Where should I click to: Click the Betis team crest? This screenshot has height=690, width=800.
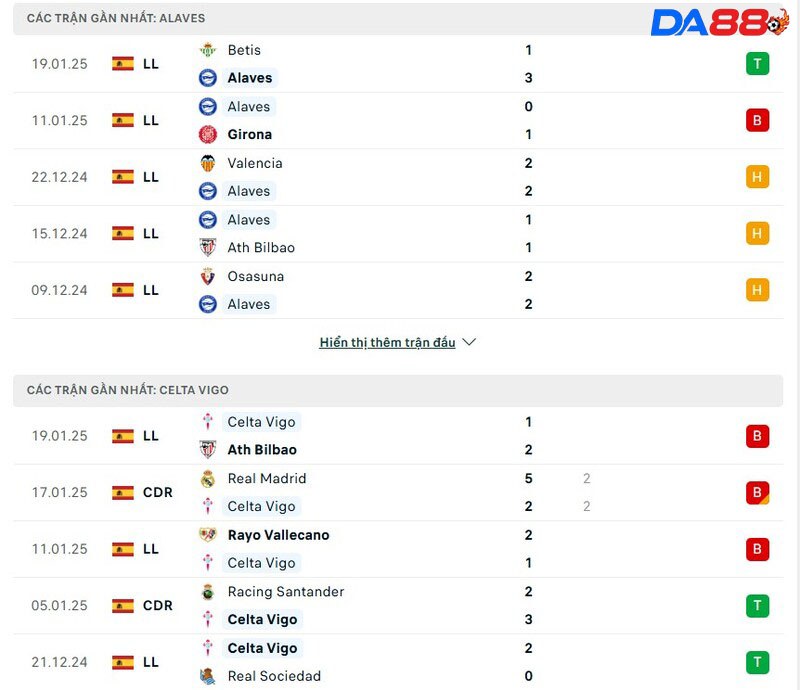[x=208, y=50]
